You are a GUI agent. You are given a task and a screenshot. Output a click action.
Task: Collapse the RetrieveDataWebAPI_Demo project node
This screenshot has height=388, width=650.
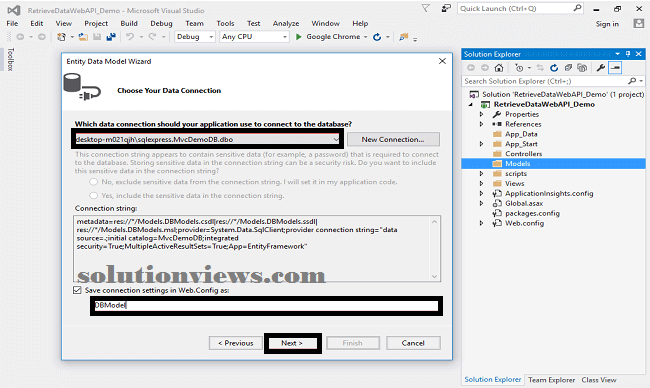point(471,104)
